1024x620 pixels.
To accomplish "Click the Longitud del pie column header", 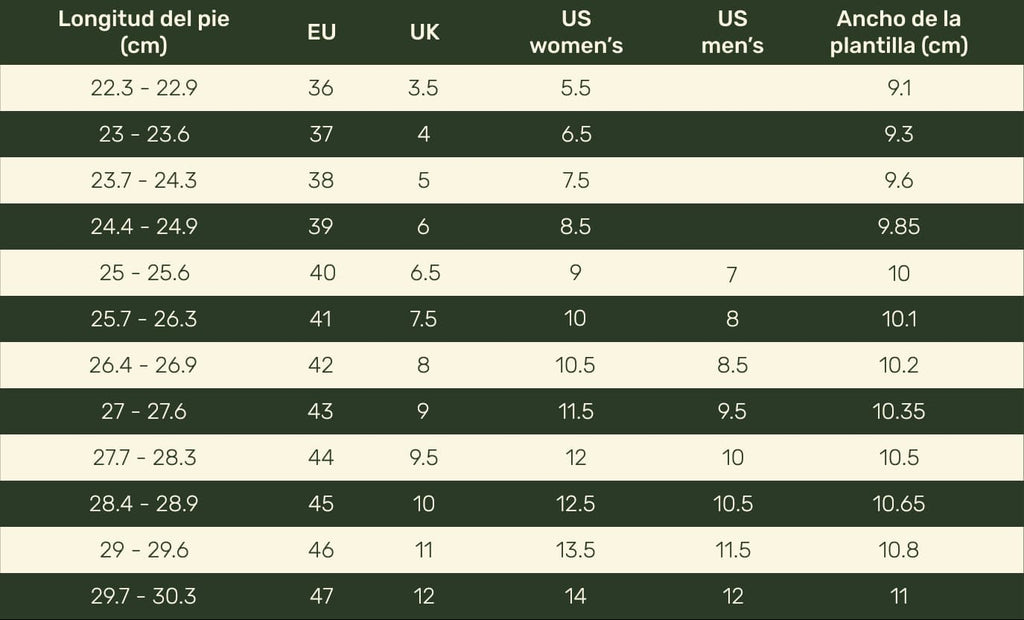I will click(144, 33).
